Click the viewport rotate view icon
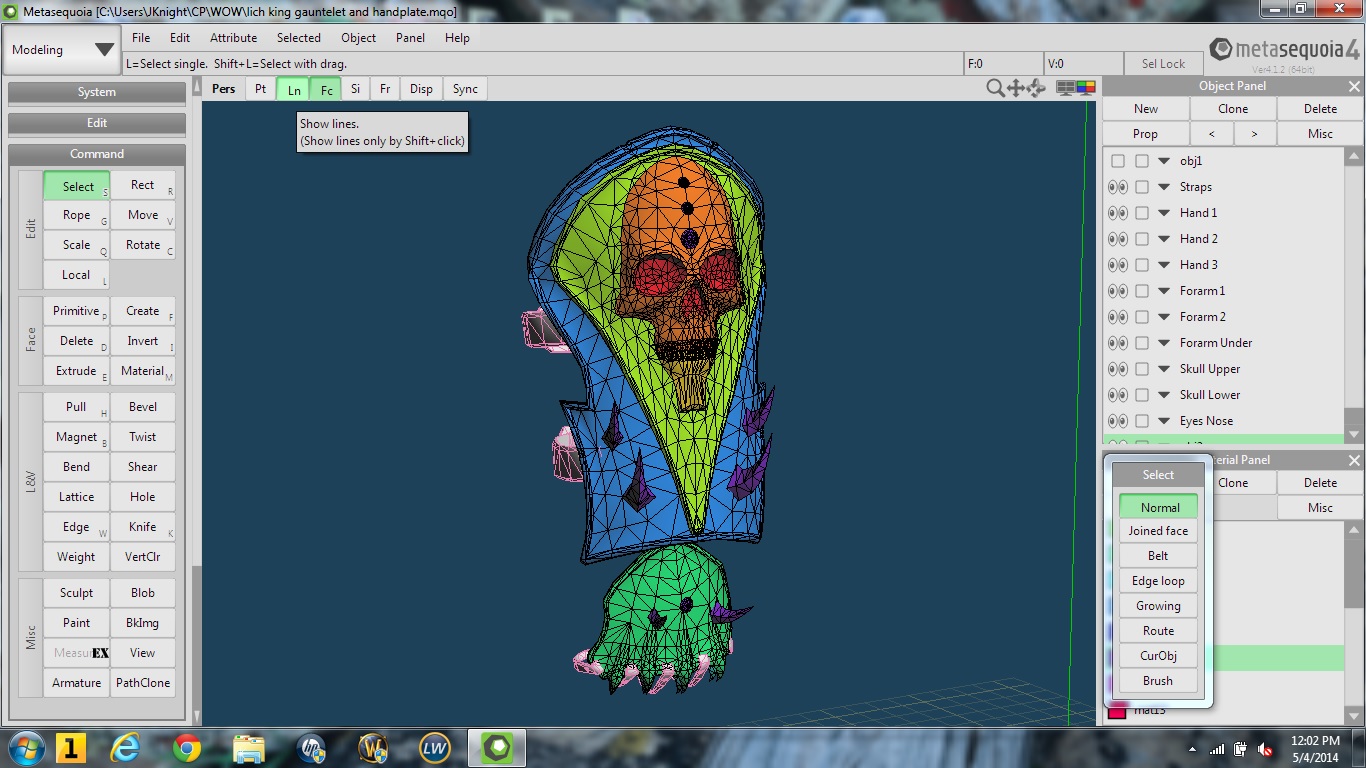 pyautogui.click(x=1036, y=88)
